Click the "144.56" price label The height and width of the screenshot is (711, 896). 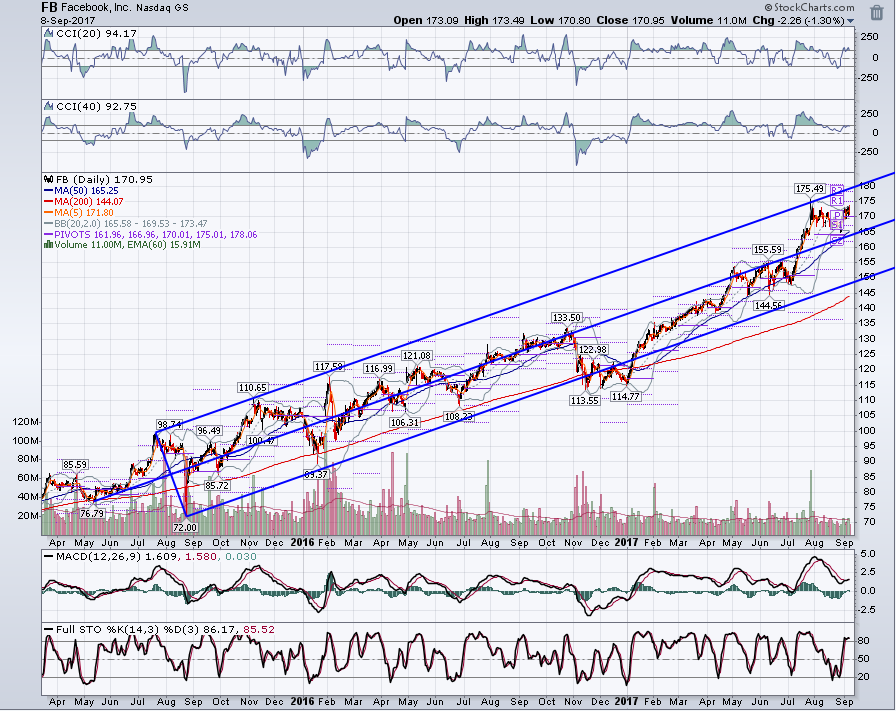768,306
